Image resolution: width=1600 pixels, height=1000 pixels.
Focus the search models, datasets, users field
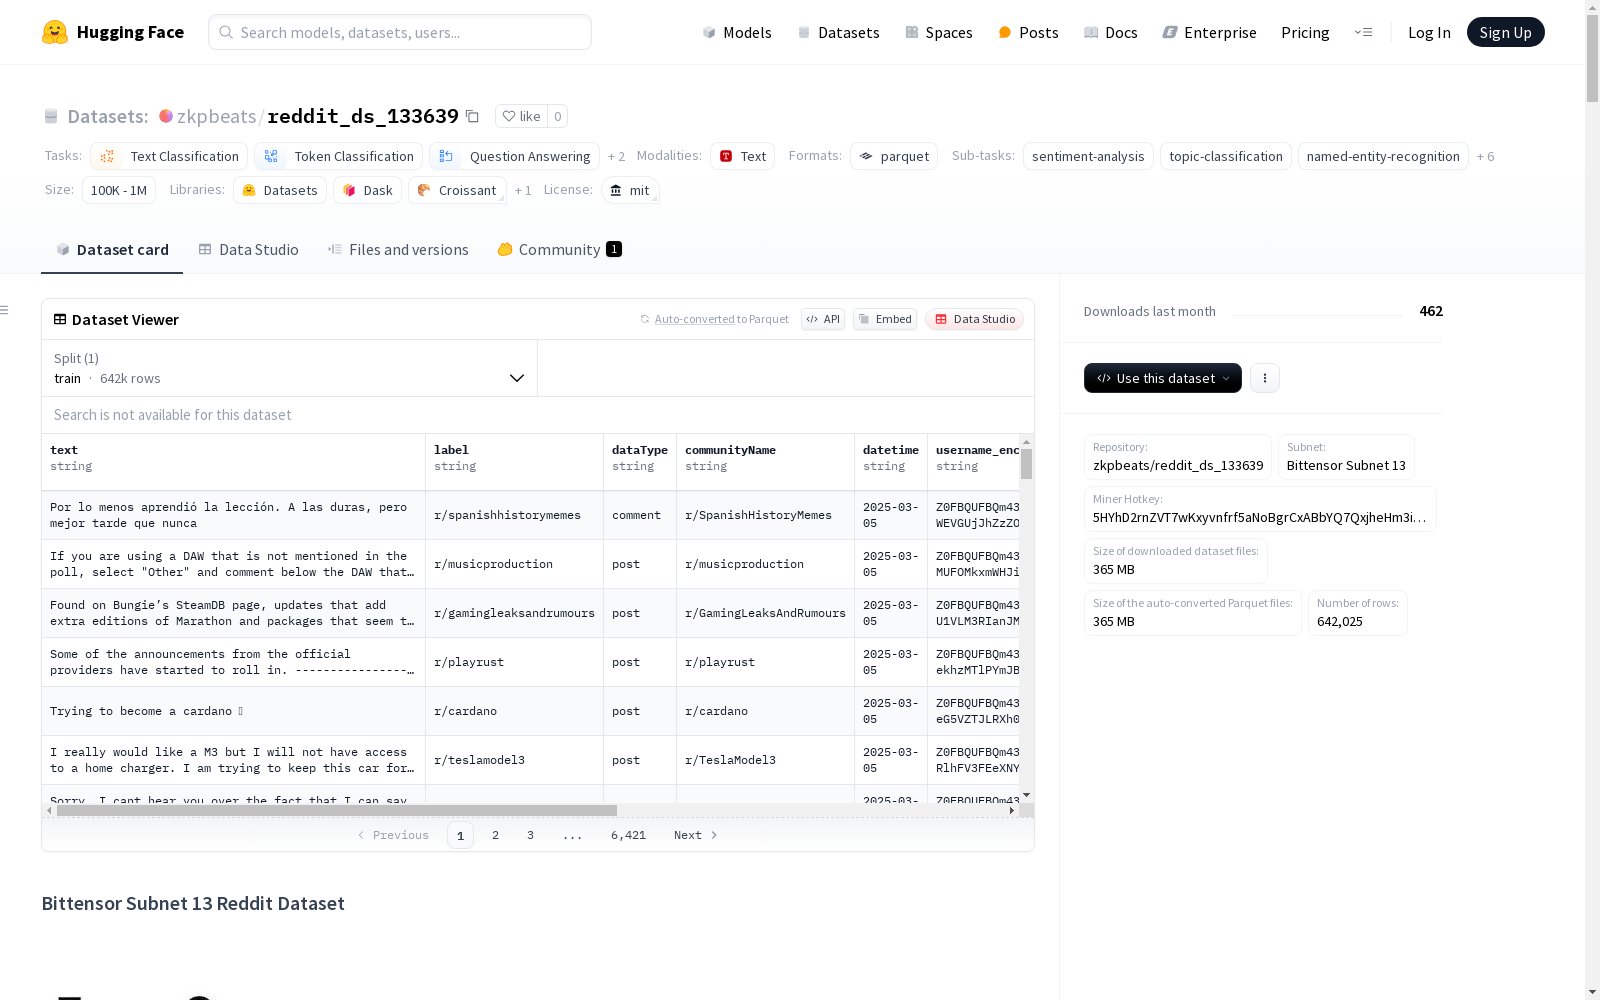point(400,32)
